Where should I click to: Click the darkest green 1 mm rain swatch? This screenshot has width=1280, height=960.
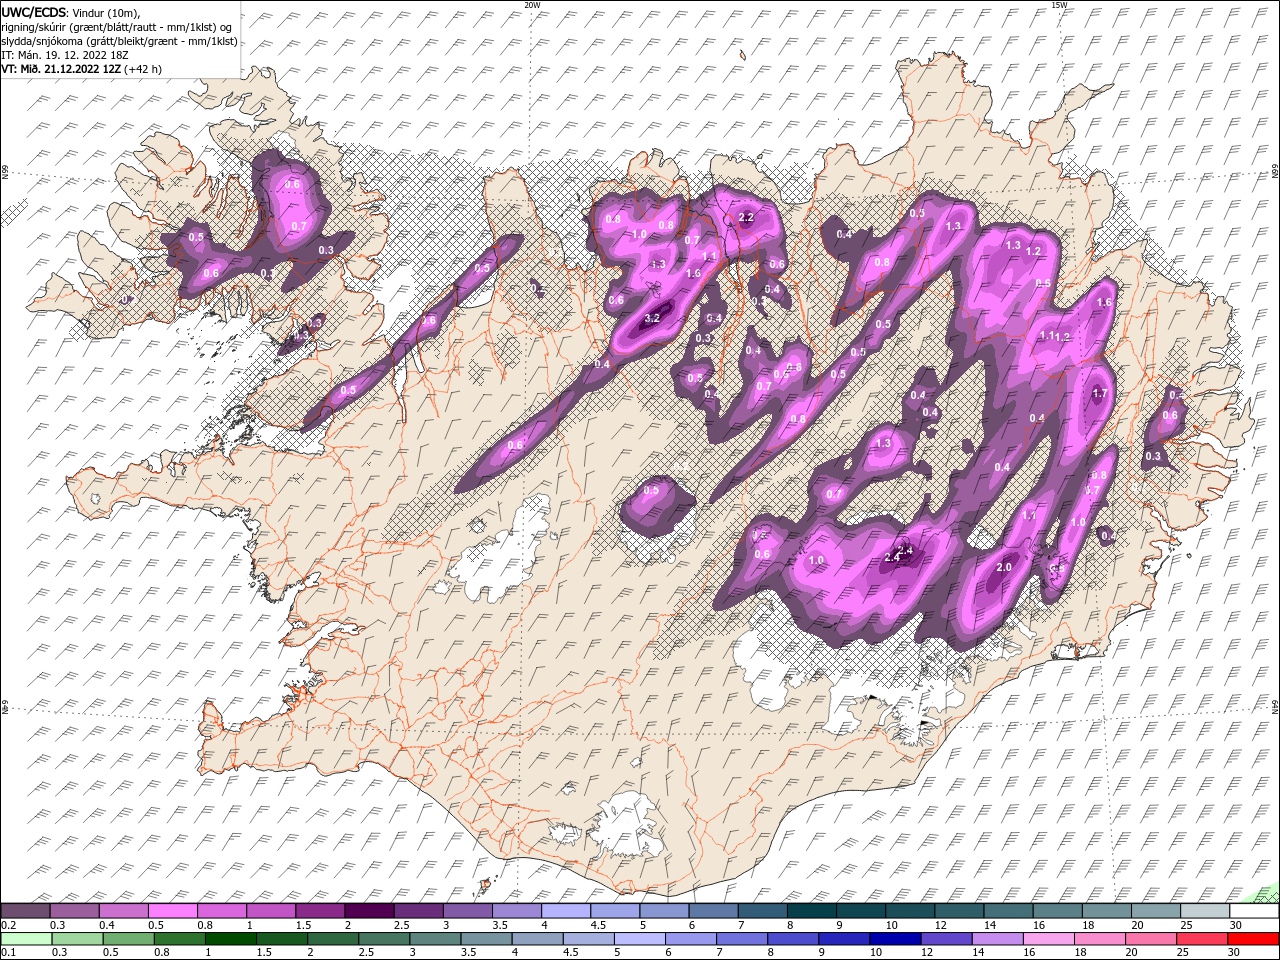tap(230, 938)
